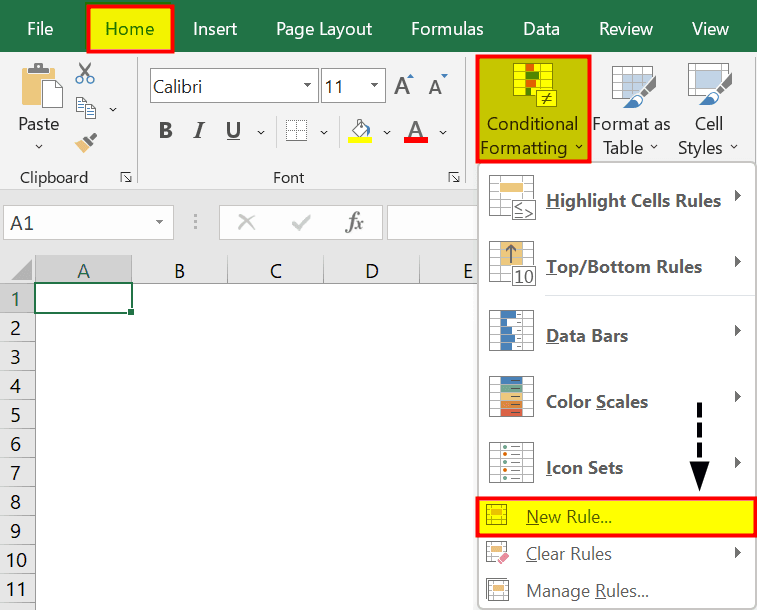Open the Underline style dropdown arrow
The width and height of the screenshot is (757, 610).
click(261, 132)
